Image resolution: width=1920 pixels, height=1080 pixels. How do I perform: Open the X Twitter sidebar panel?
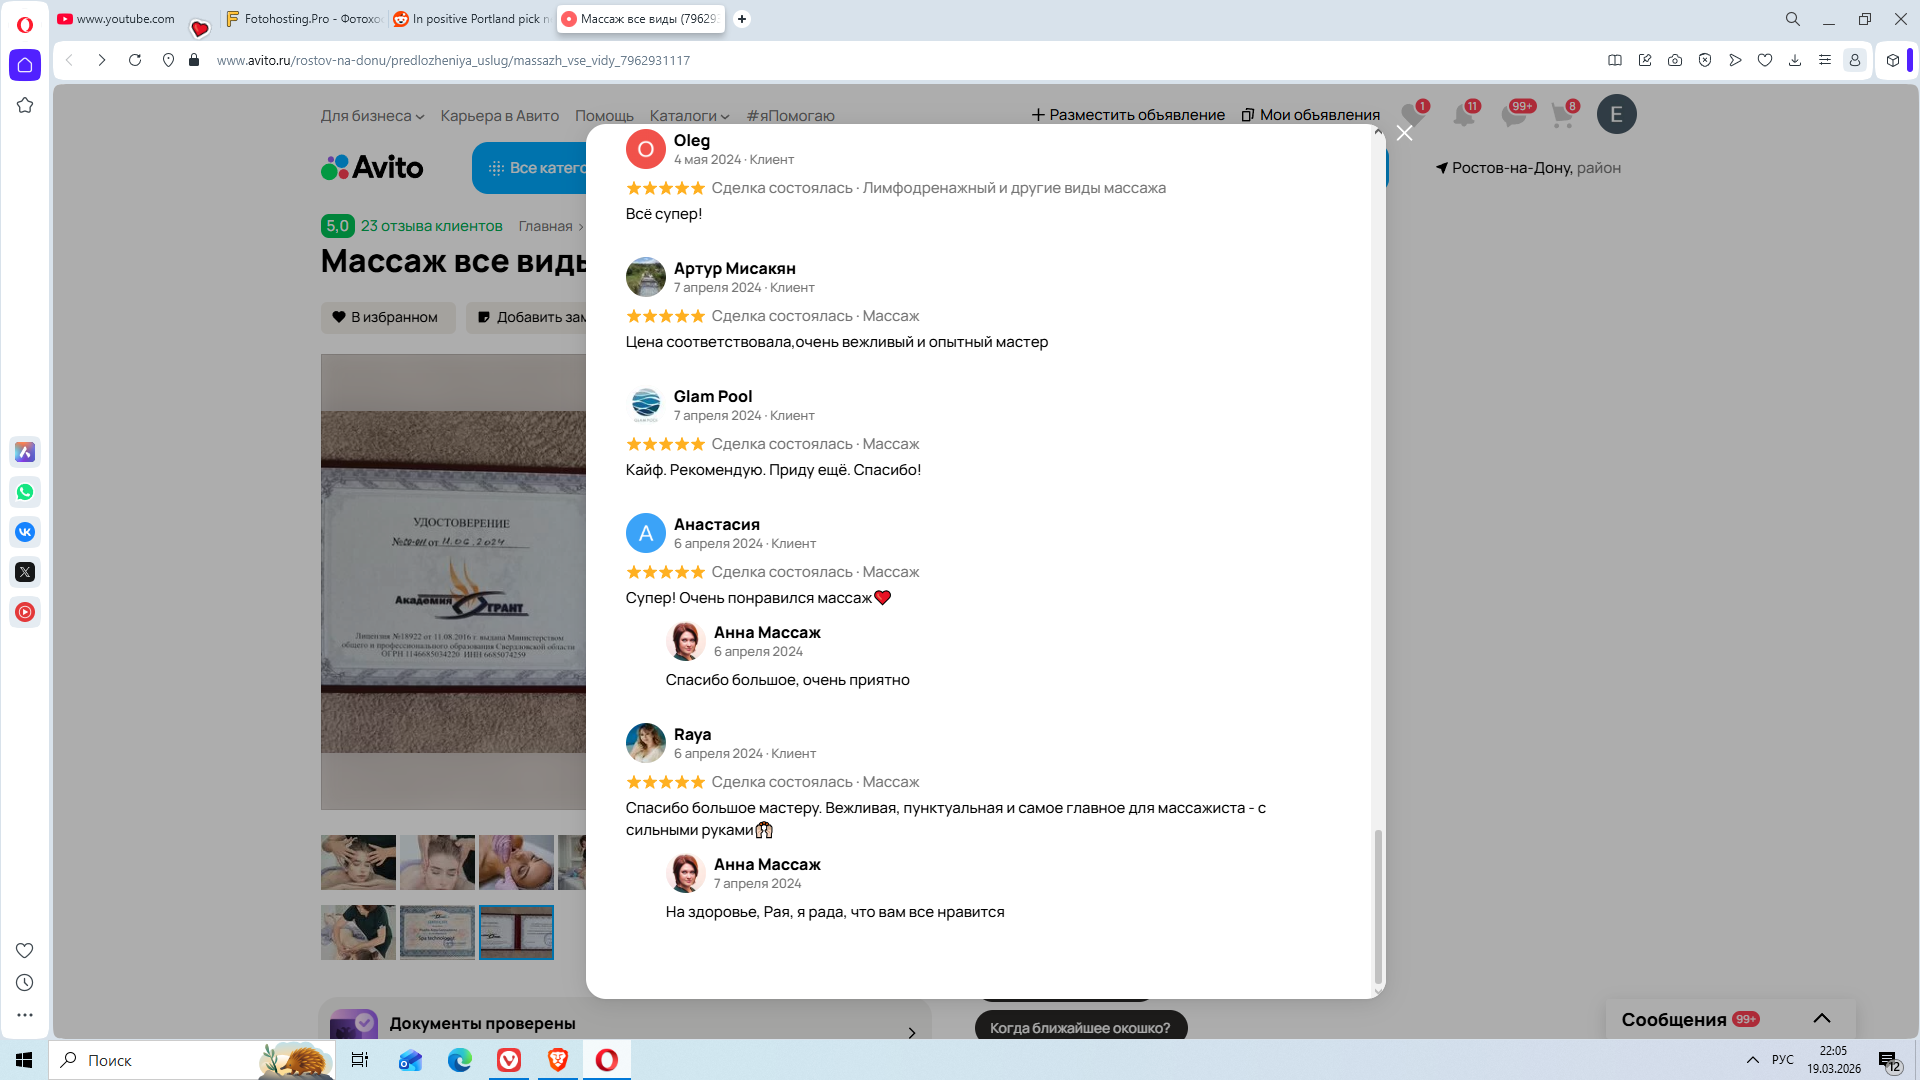[x=25, y=572]
